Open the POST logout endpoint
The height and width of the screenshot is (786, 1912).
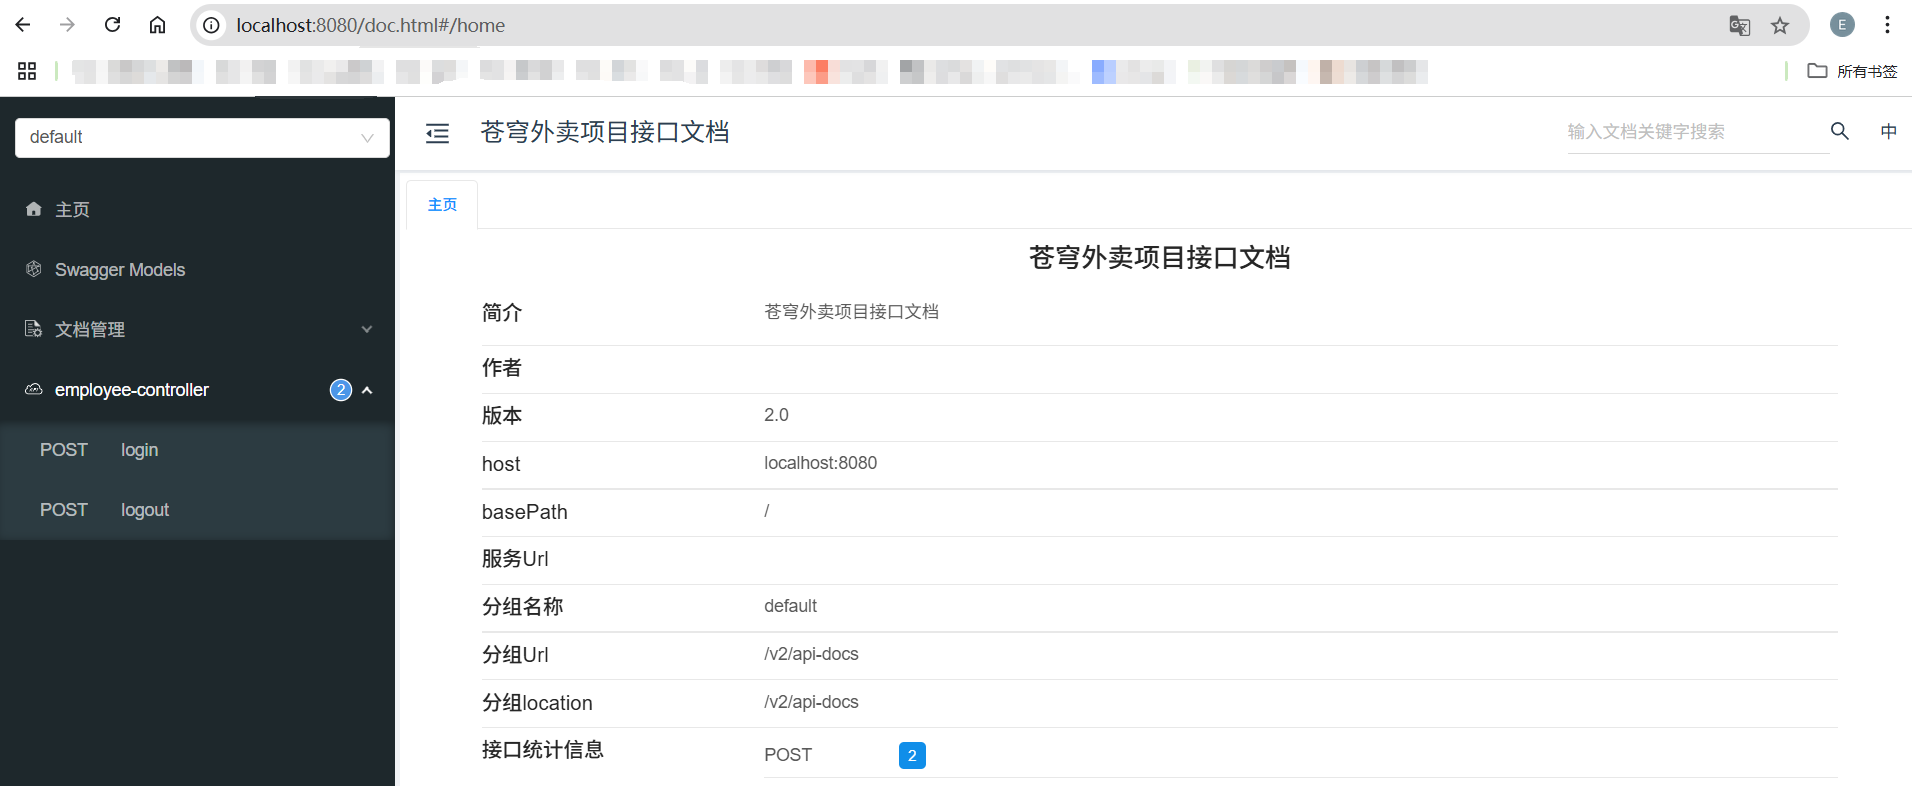(x=197, y=510)
